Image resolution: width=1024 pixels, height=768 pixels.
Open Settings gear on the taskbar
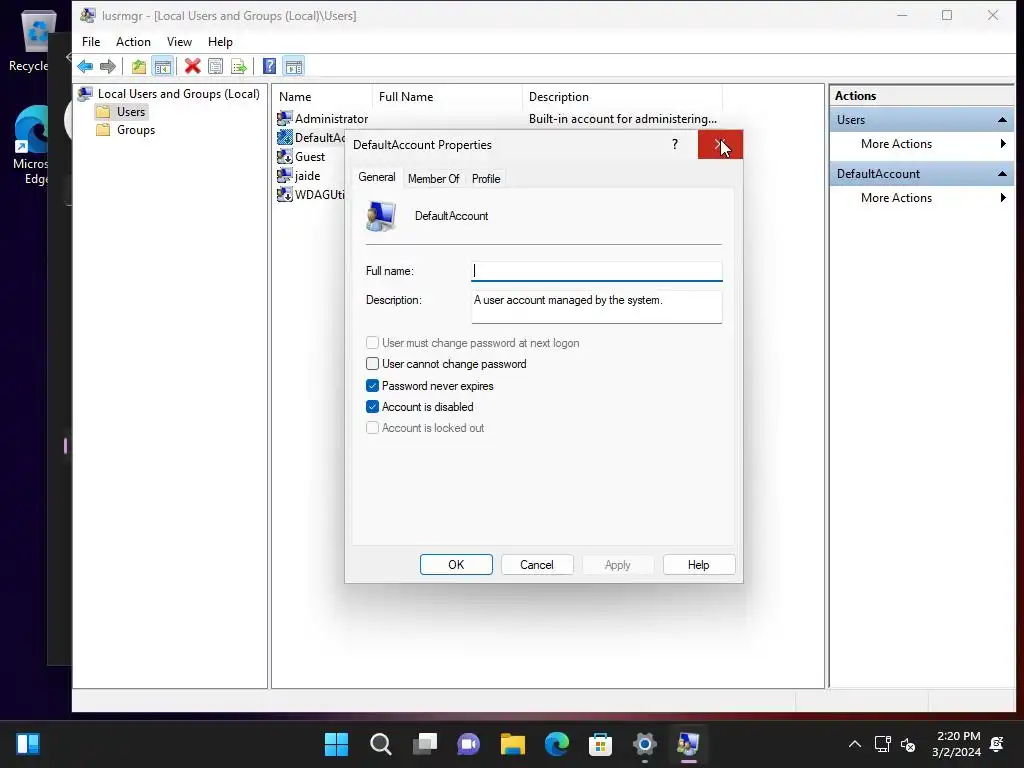(644, 744)
